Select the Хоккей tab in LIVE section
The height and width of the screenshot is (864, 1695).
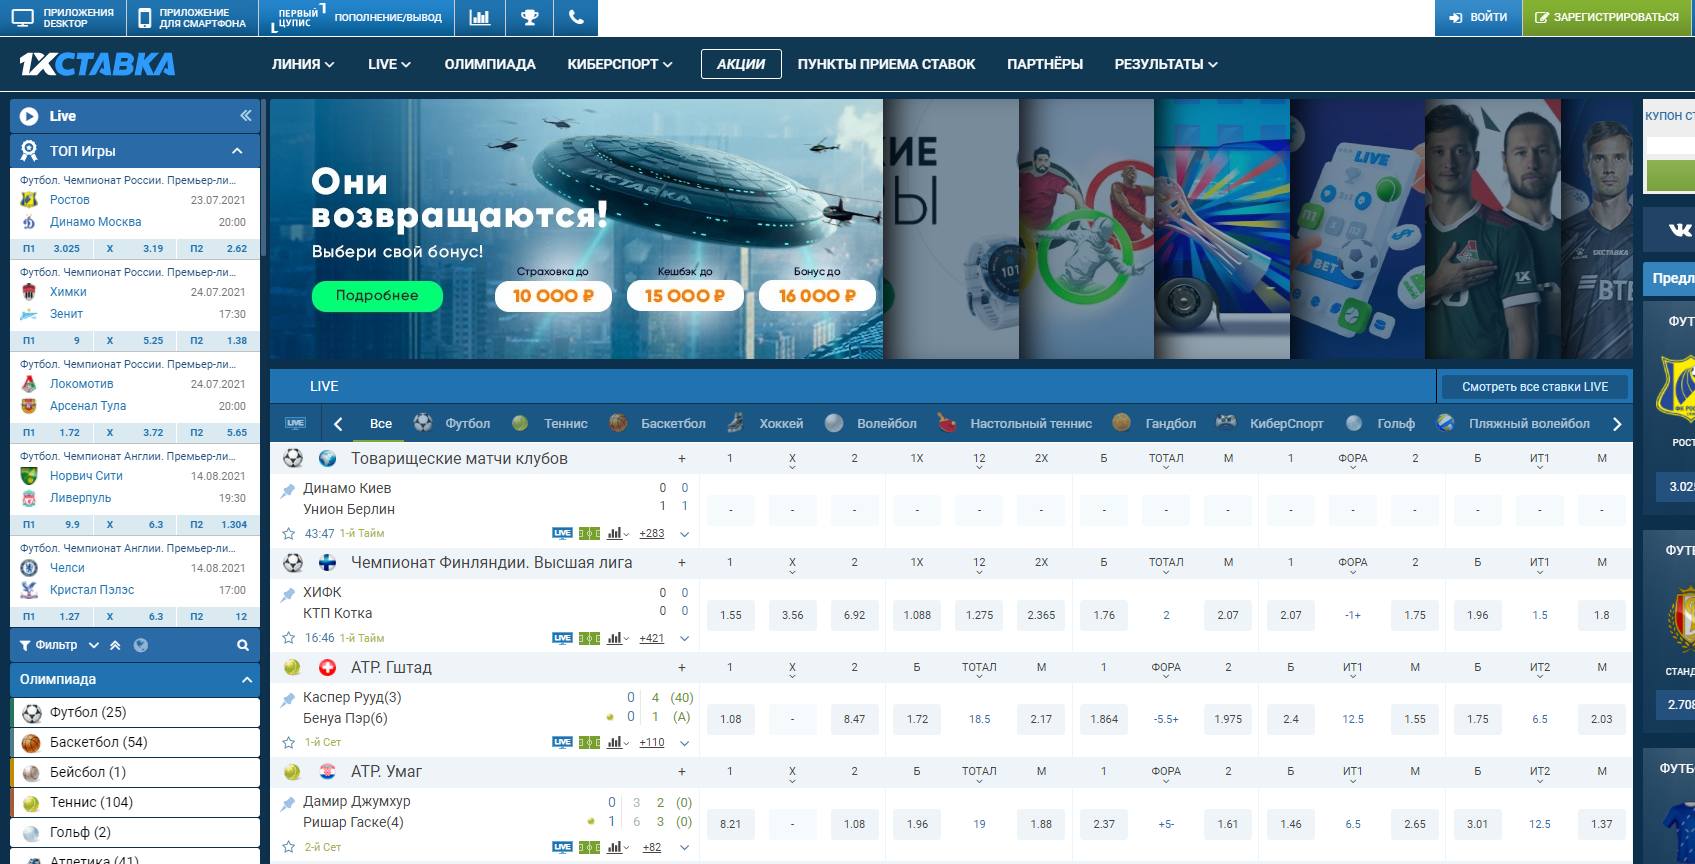(x=765, y=424)
